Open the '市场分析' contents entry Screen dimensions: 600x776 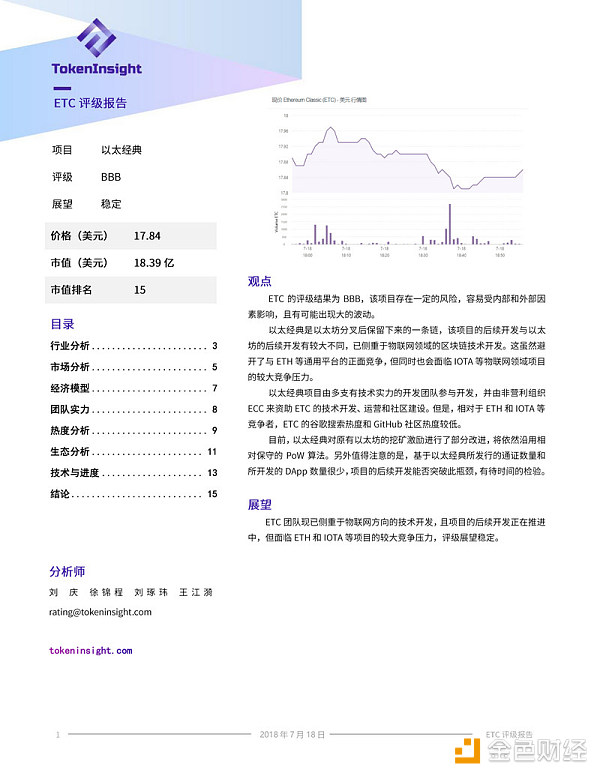tap(134, 367)
